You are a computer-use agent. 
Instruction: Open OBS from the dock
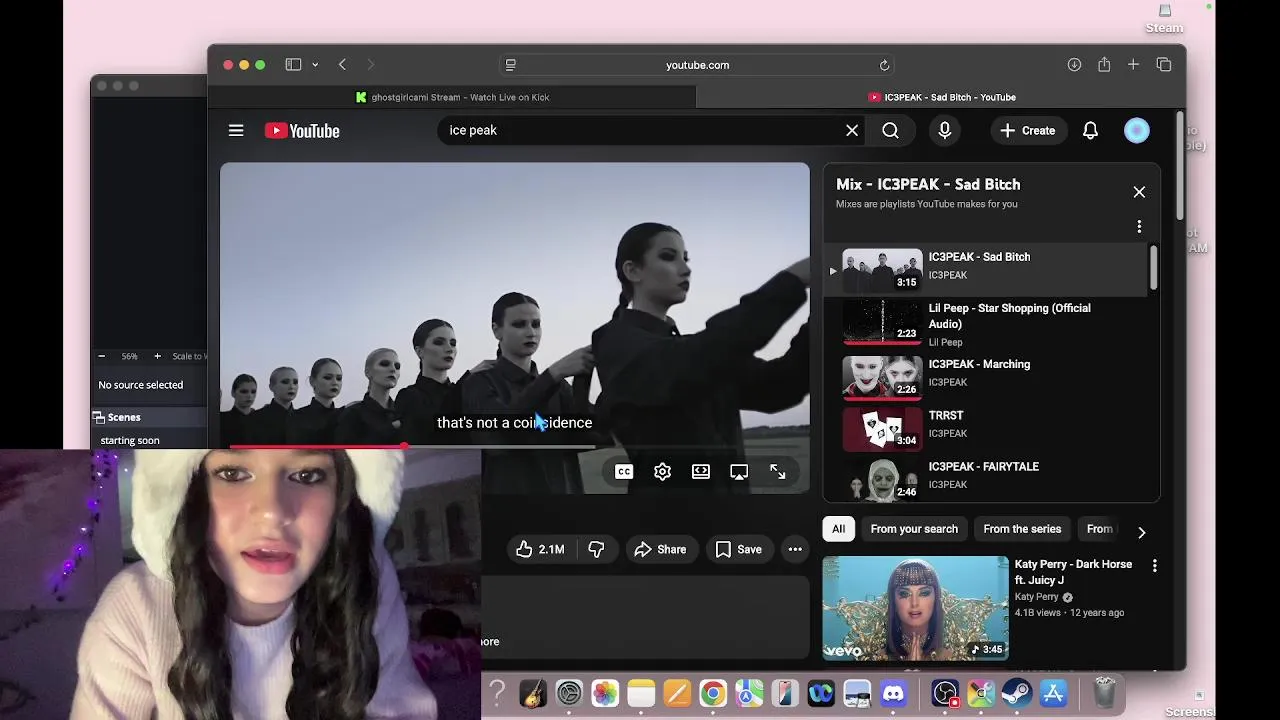pyautogui.click(x=945, y=692)
